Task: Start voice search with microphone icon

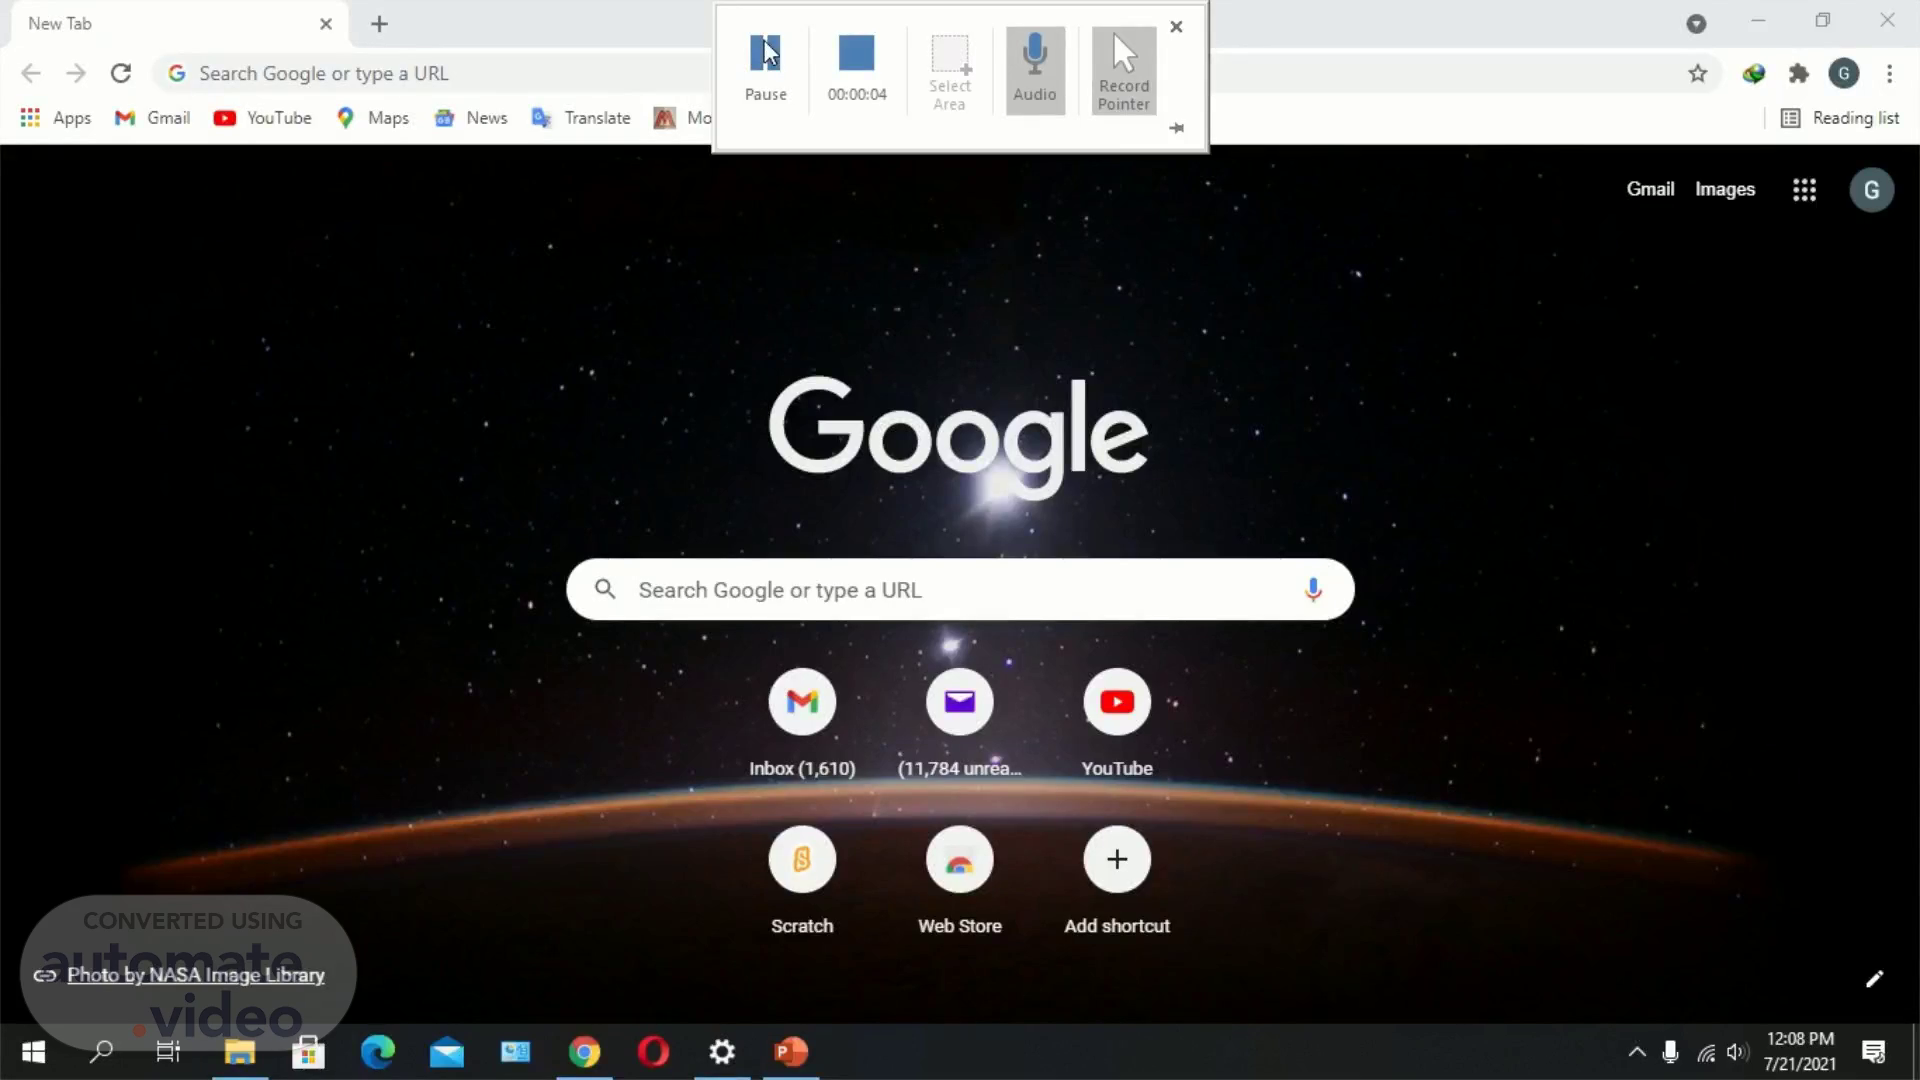Action: [1313, 590]
